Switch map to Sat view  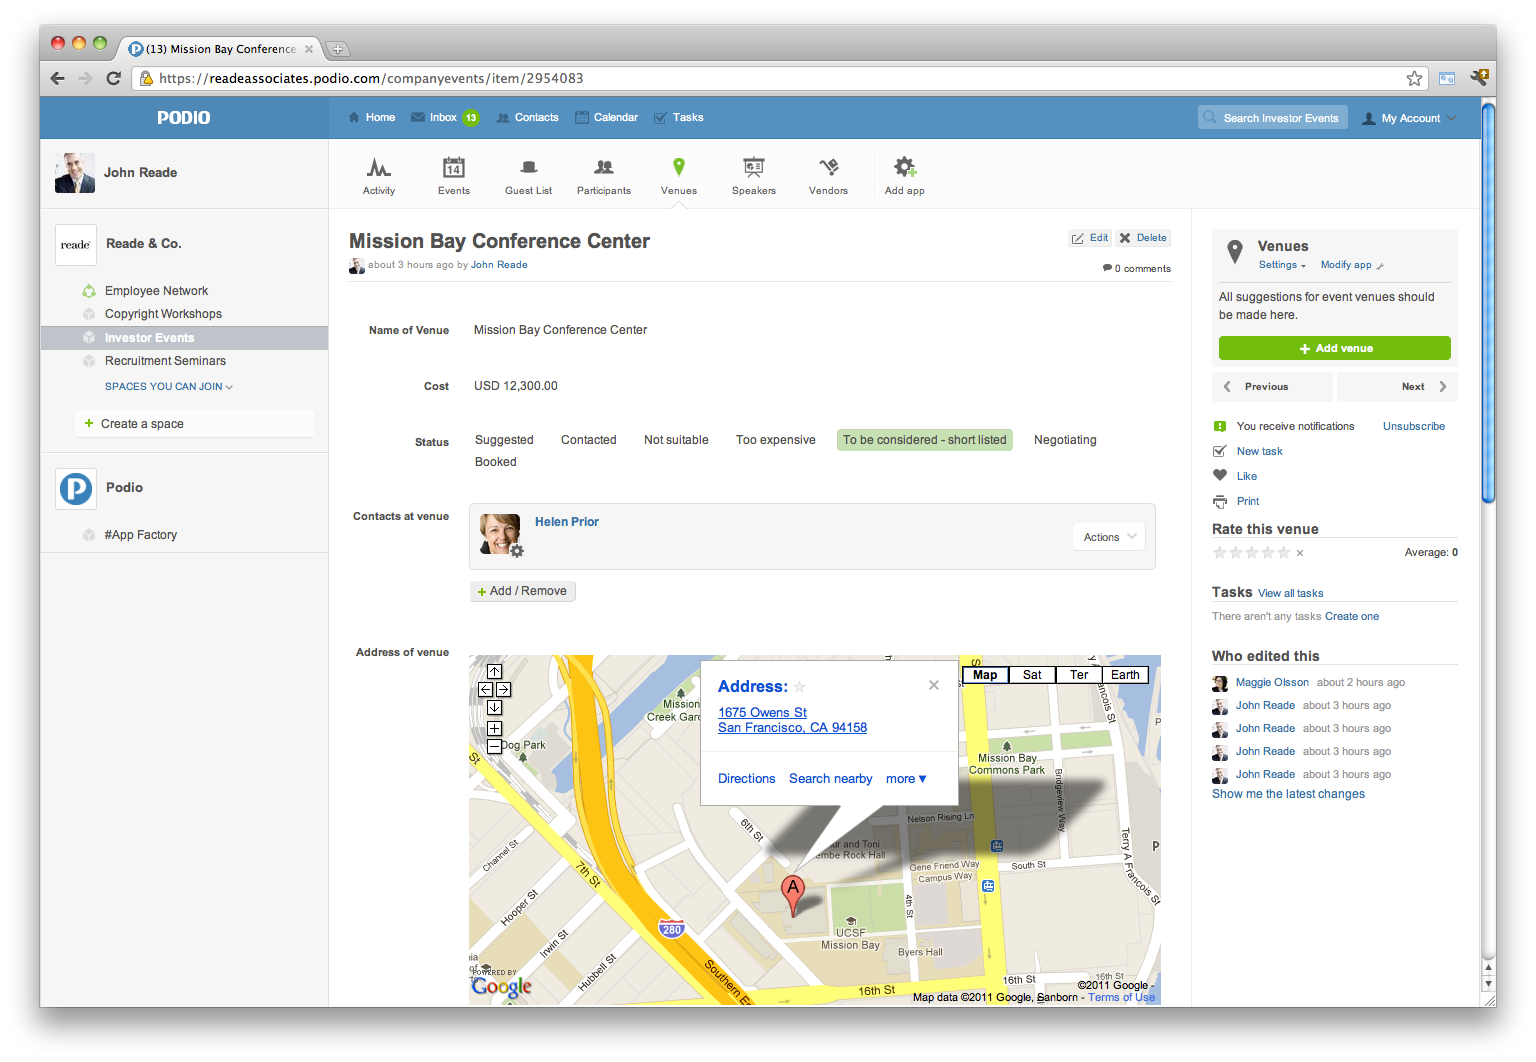point(1032,675)
